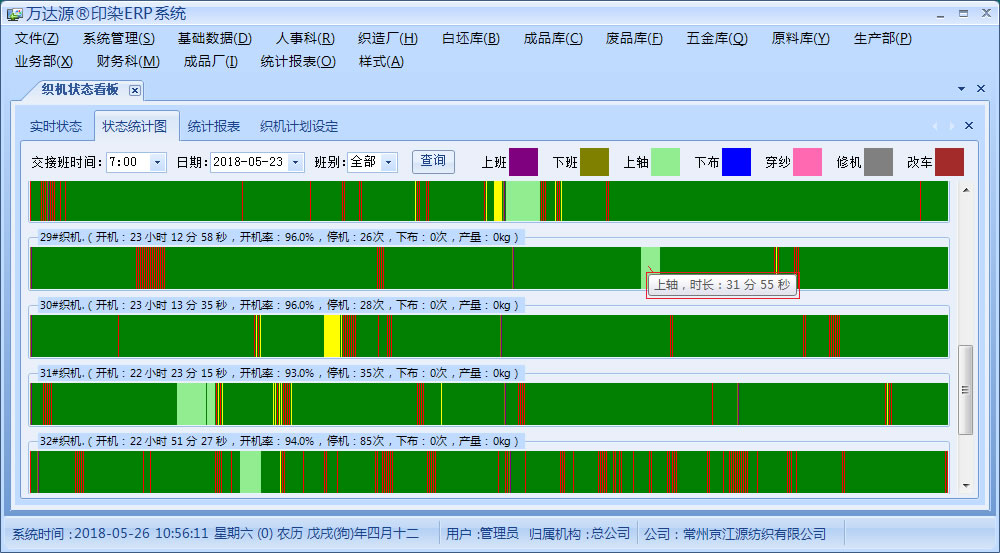Click the app icon in title bar
Image resolution: width=1000 pixels, height=553 pixels.
coord(14,14)
